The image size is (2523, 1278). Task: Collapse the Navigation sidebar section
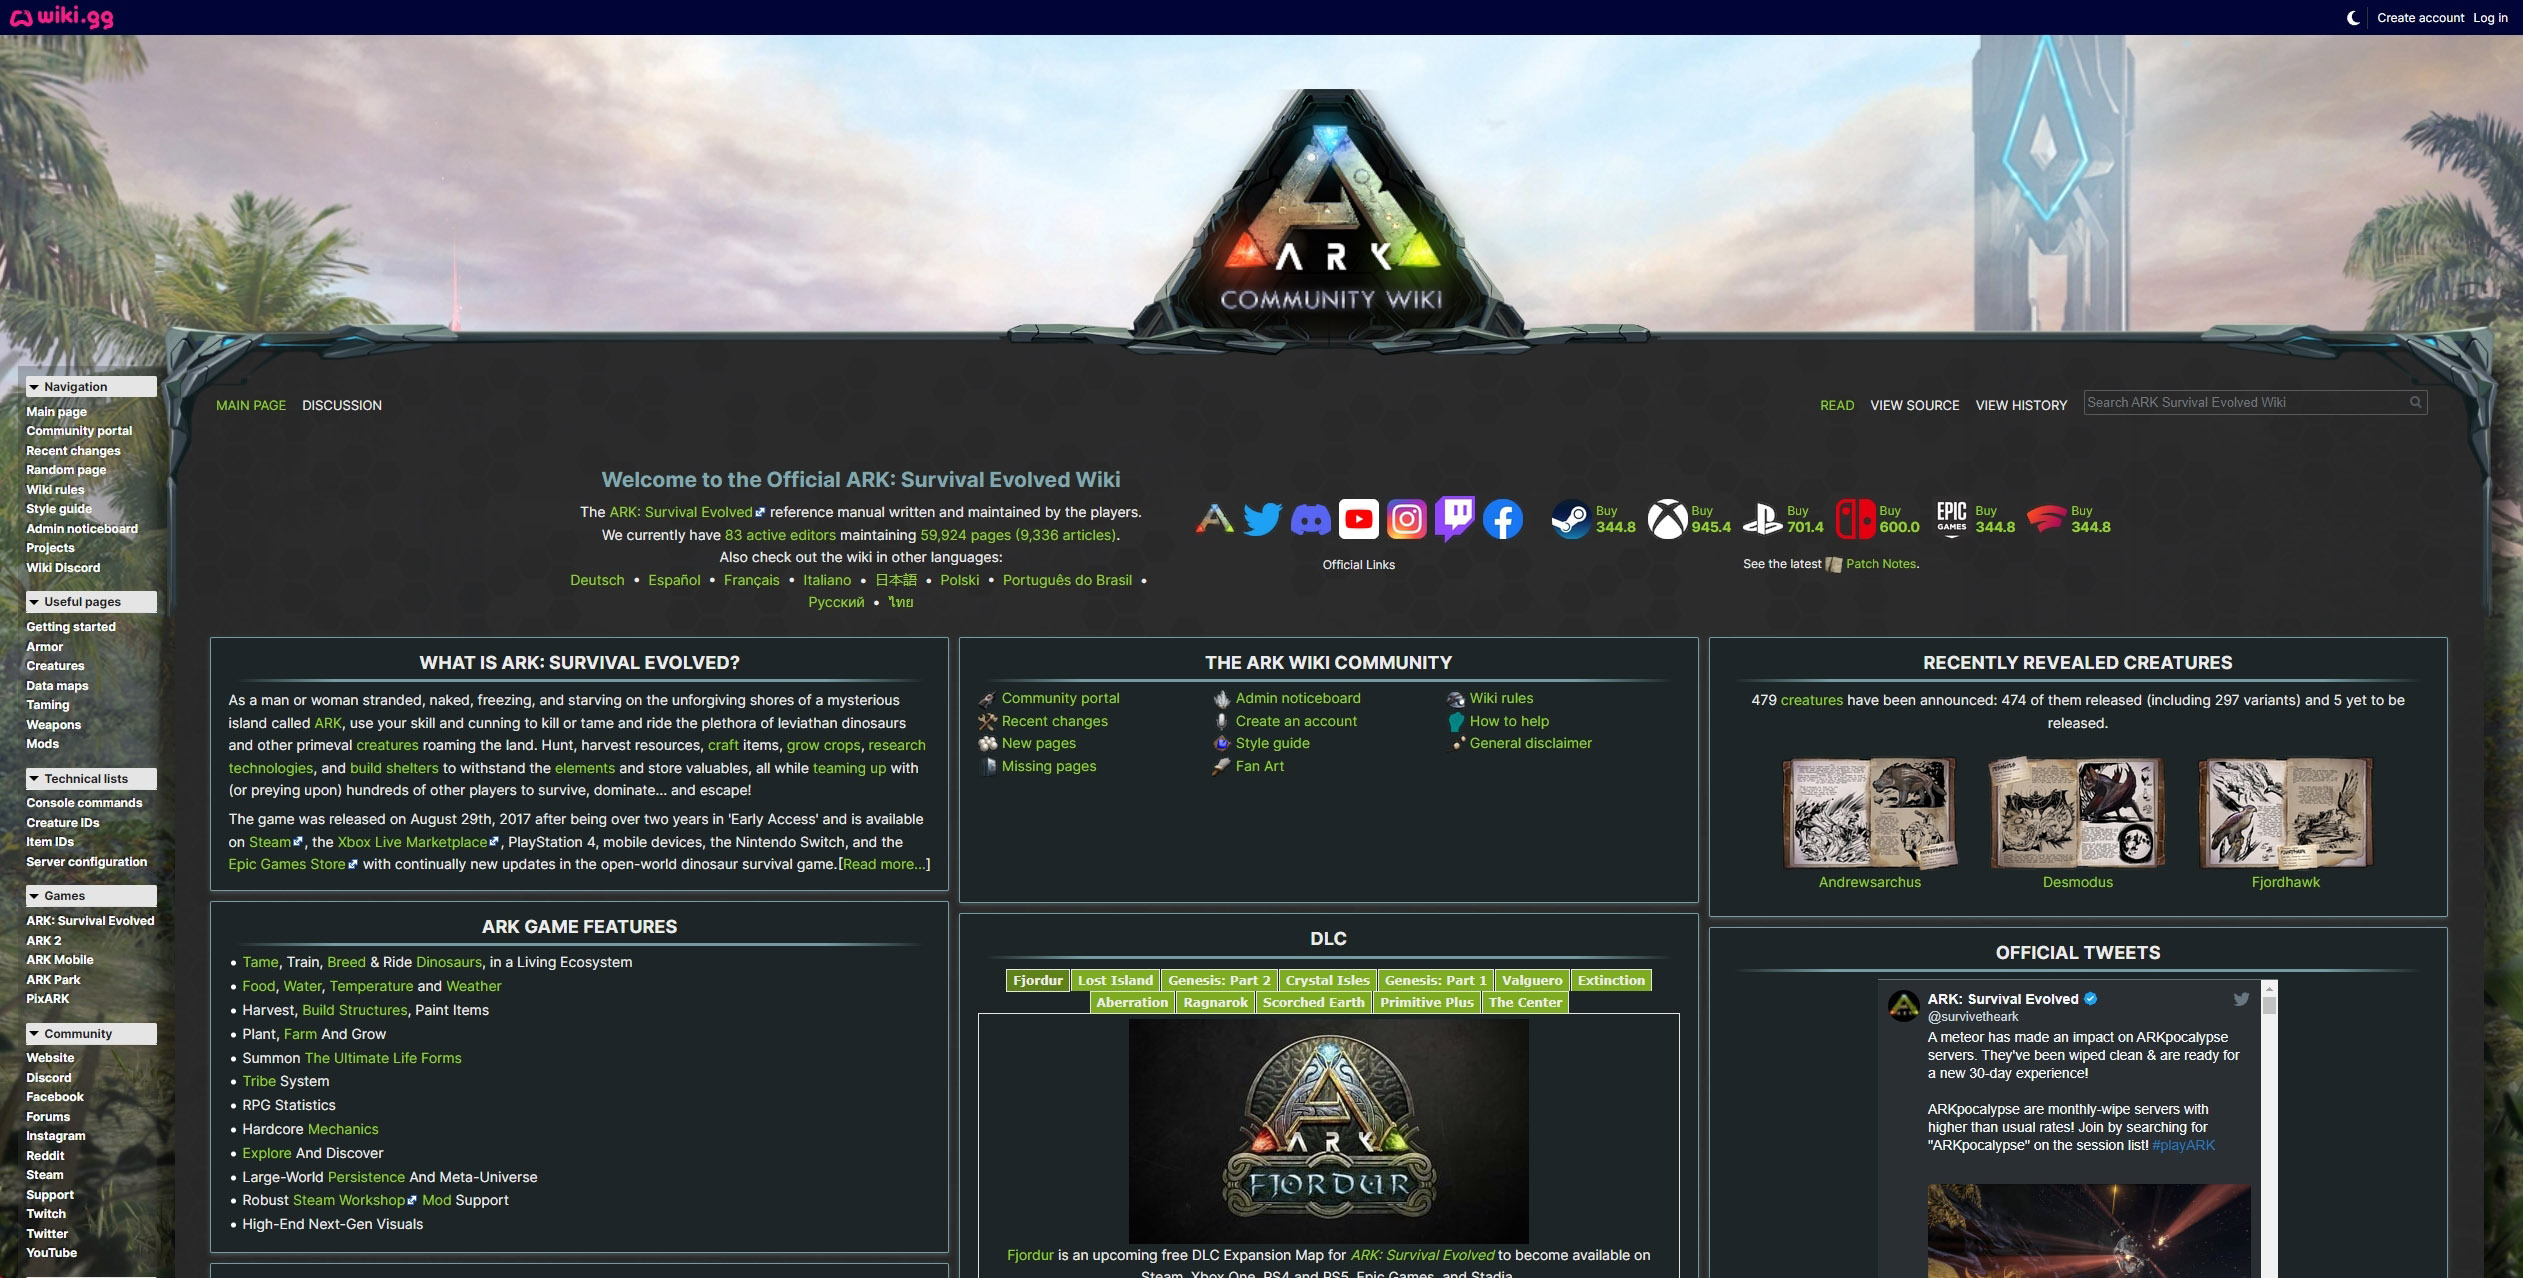tap(91, 387)
